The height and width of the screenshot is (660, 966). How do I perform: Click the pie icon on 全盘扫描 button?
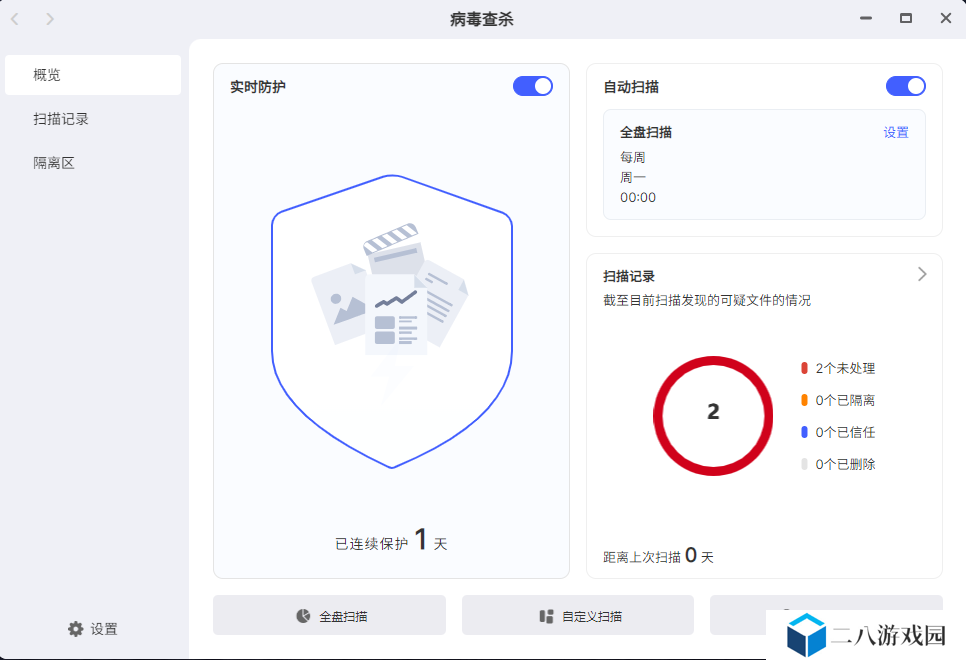pyautogui.click(x=303, y=616)
